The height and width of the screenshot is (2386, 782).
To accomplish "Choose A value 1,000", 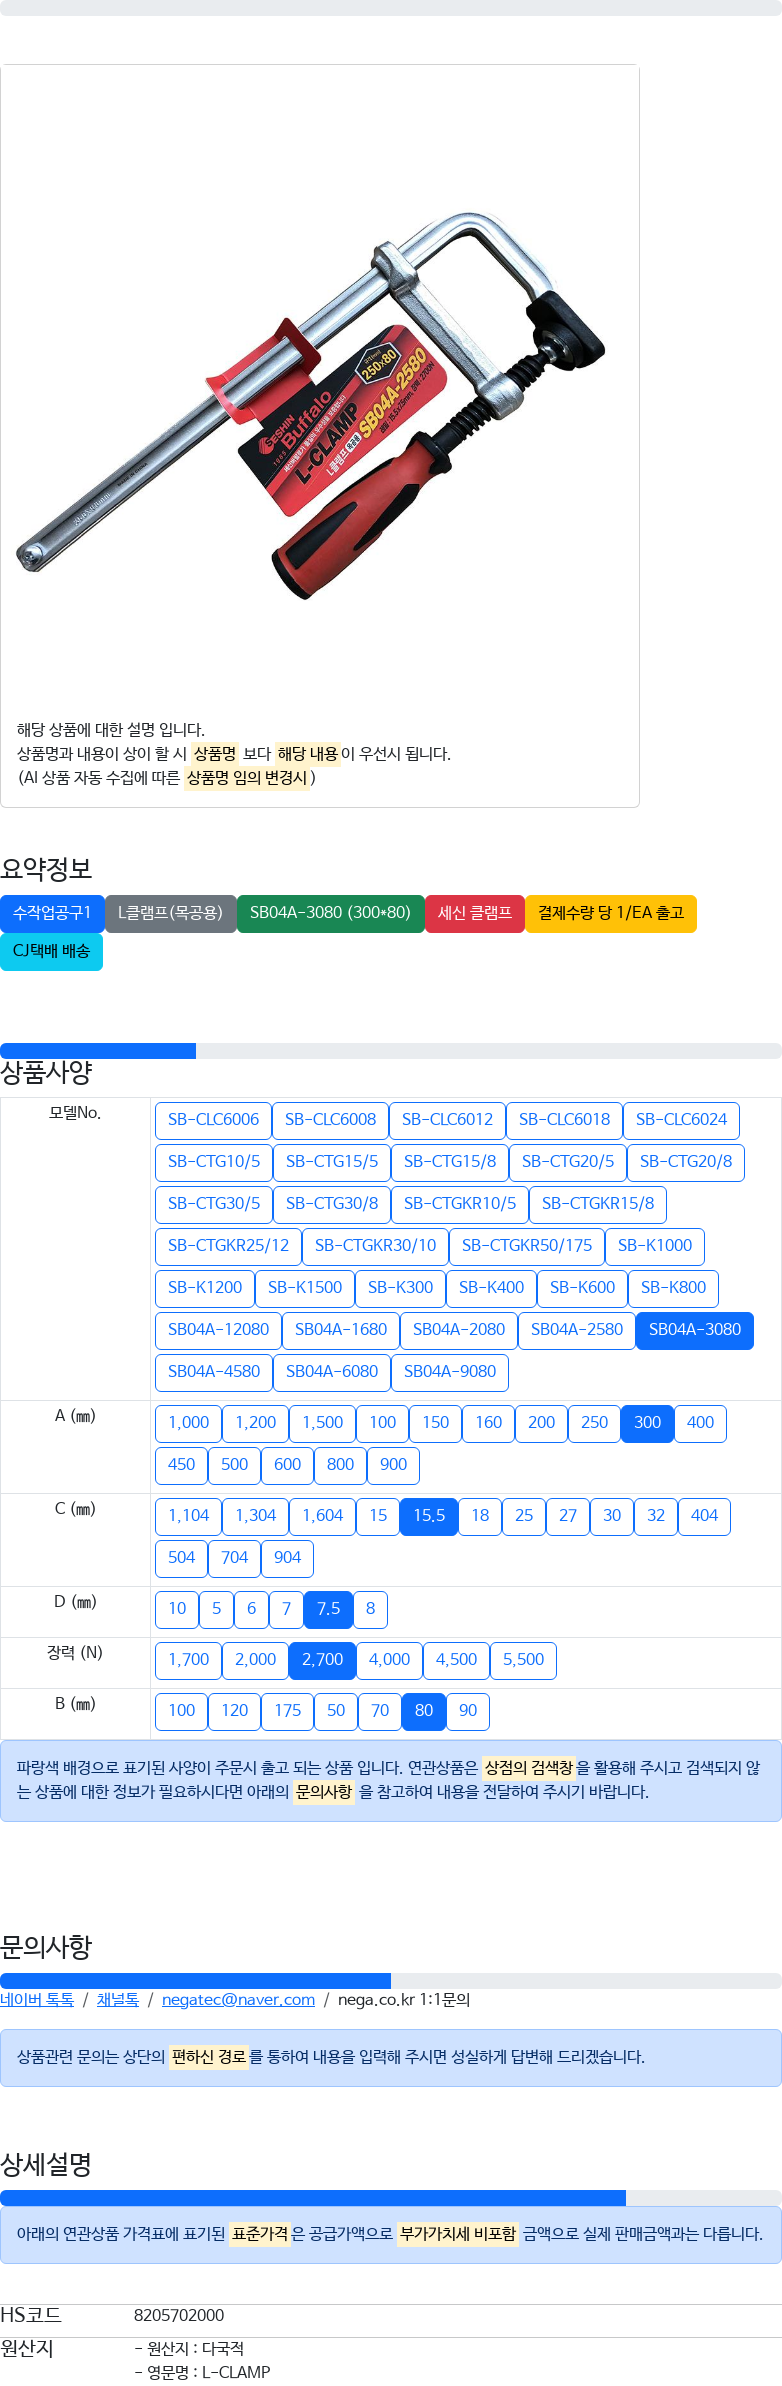I will (x=188, y=1423).
